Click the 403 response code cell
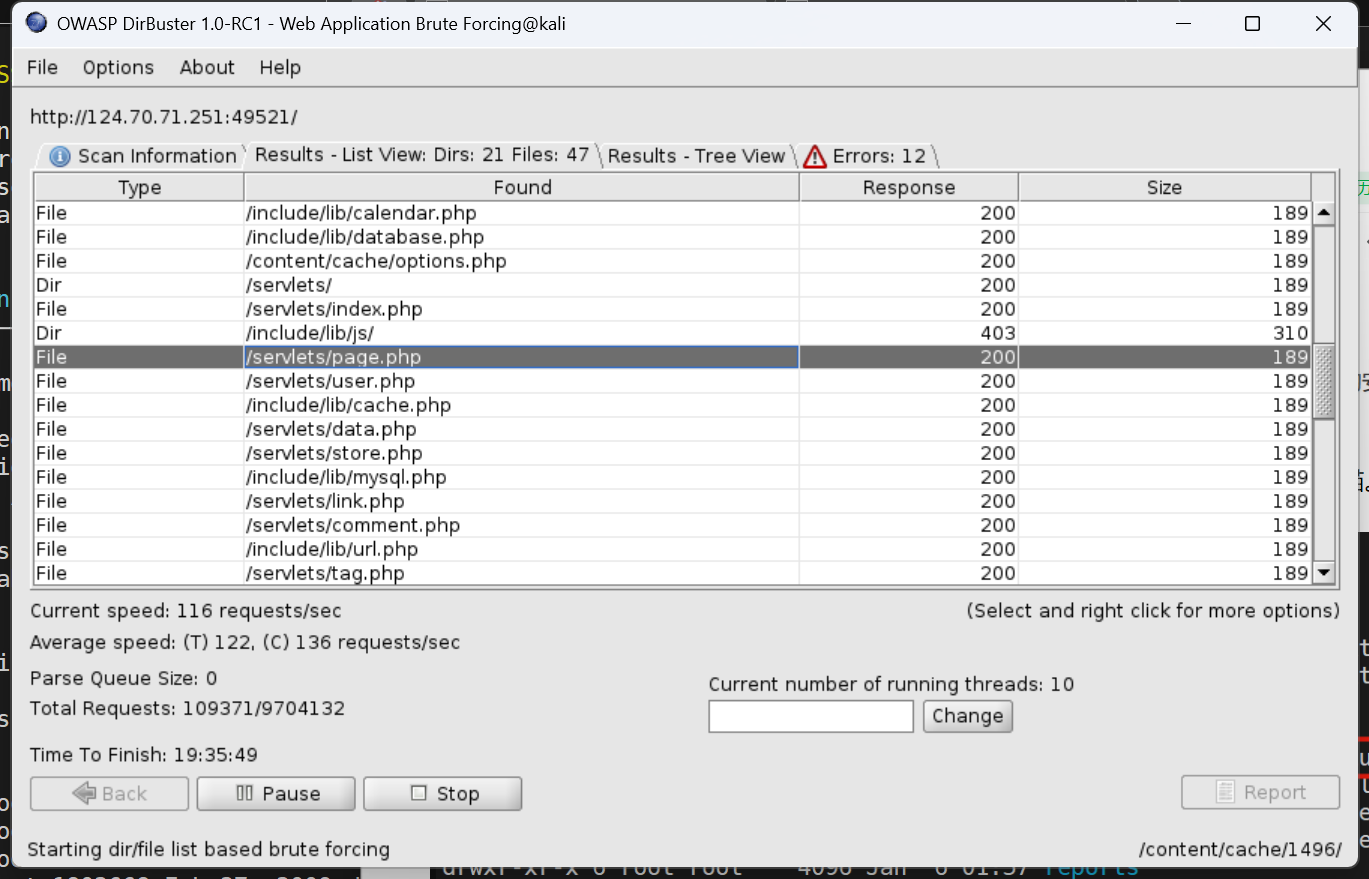This screenshot has height=879, width=1369. tap(909, 333)
